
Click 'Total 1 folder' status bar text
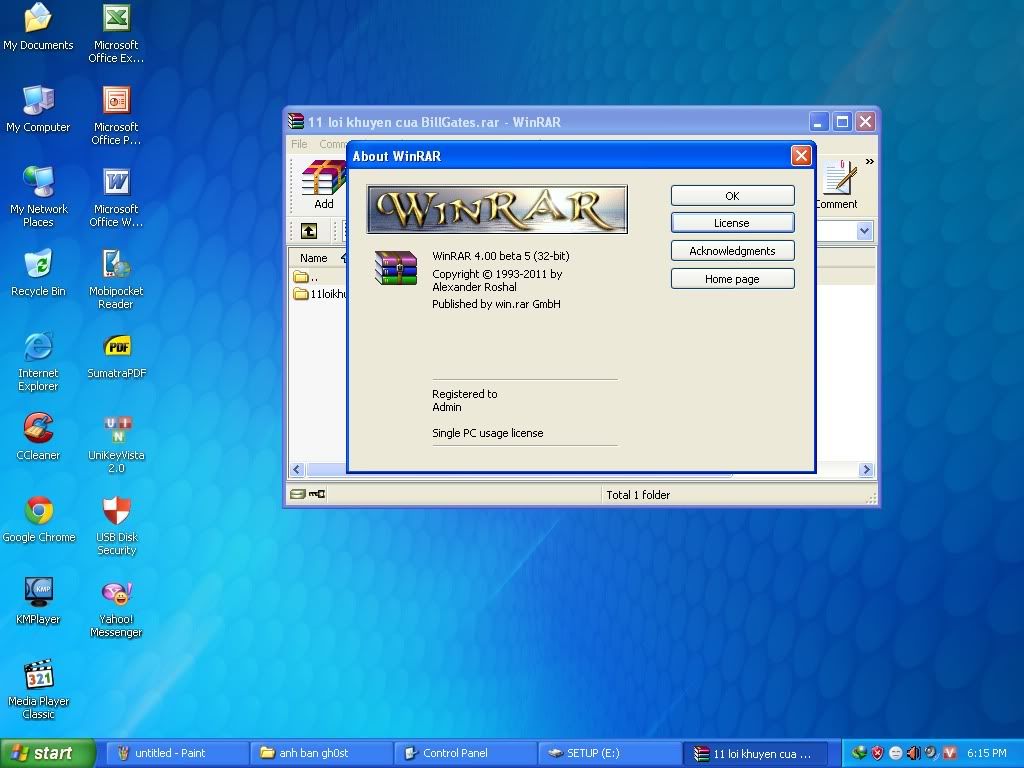tap(638, 494)
